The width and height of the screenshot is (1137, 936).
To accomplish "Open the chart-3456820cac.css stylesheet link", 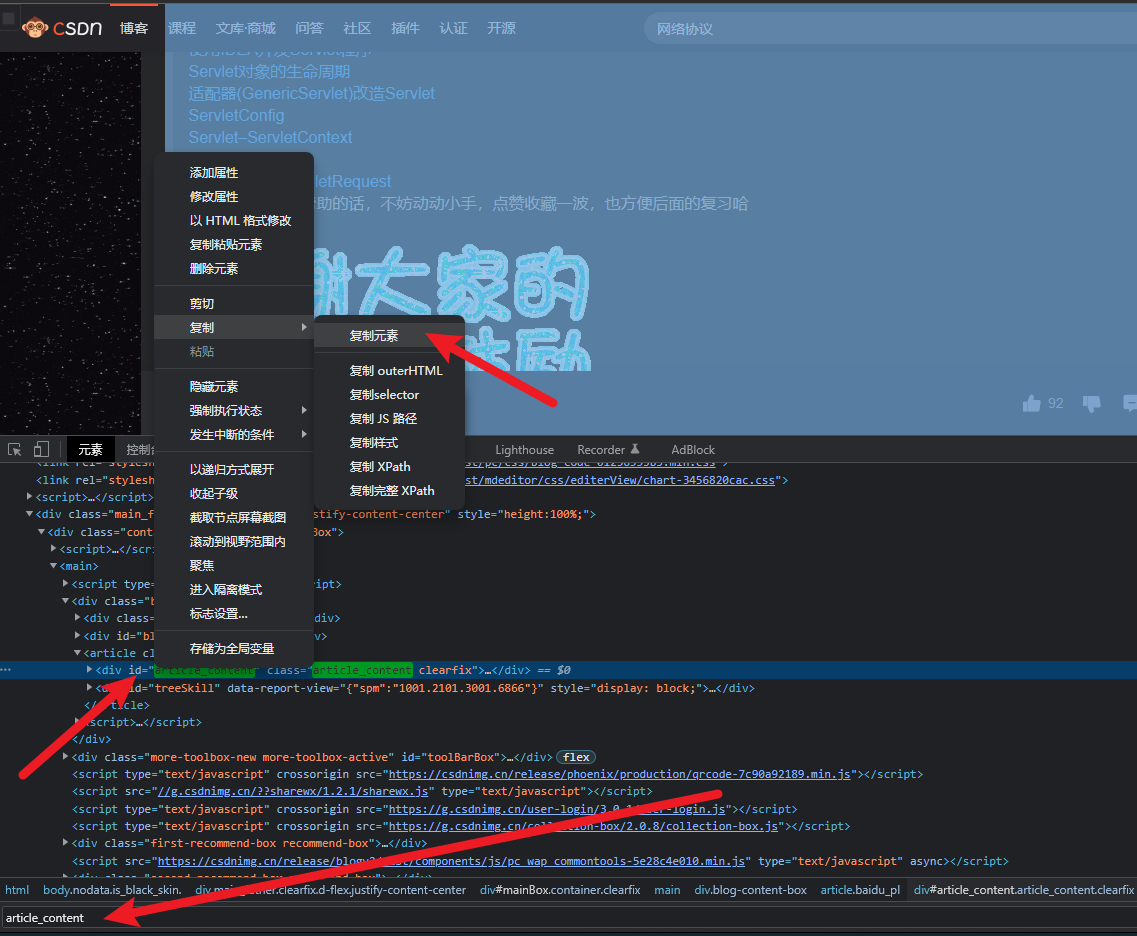I will (620, 480).
